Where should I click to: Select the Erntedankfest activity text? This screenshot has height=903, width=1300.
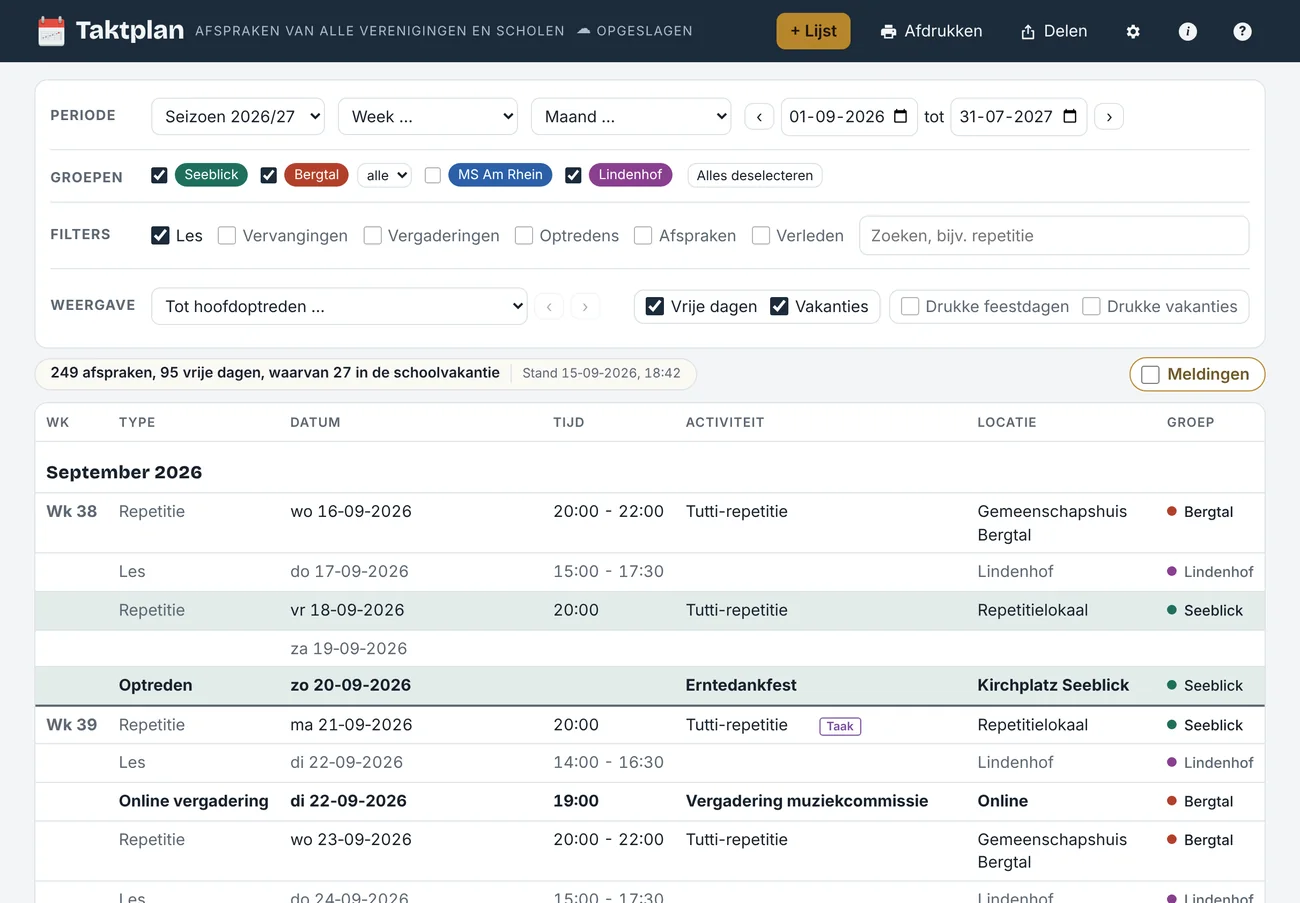[x=741, y=686]
